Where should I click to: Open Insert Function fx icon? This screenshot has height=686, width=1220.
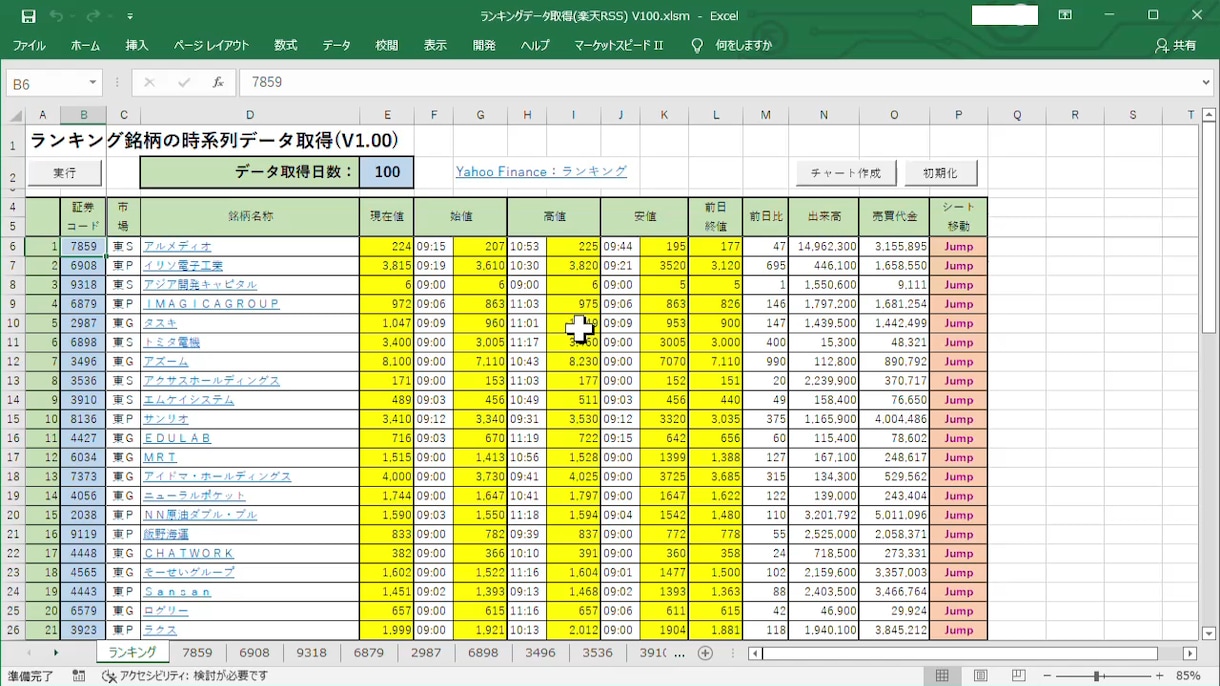[x=218, y=83]
